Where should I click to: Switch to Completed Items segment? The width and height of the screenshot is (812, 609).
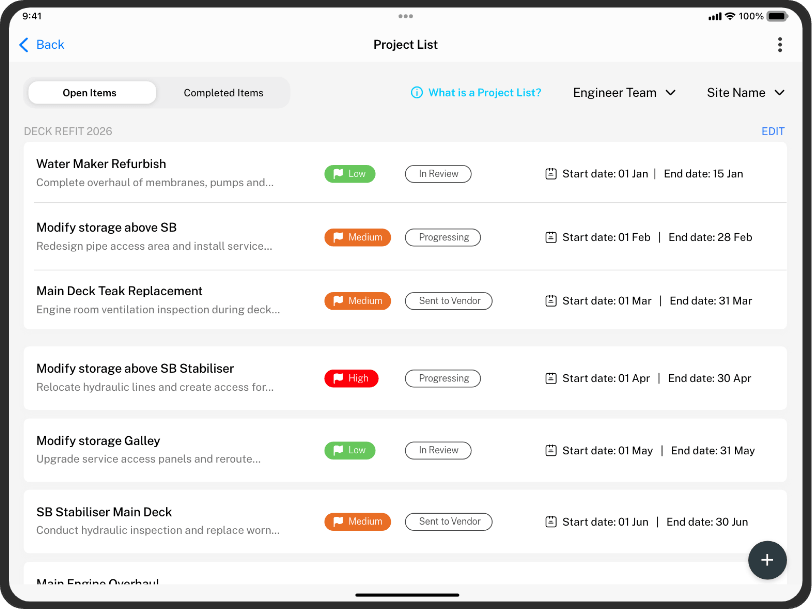click(223, 93)
